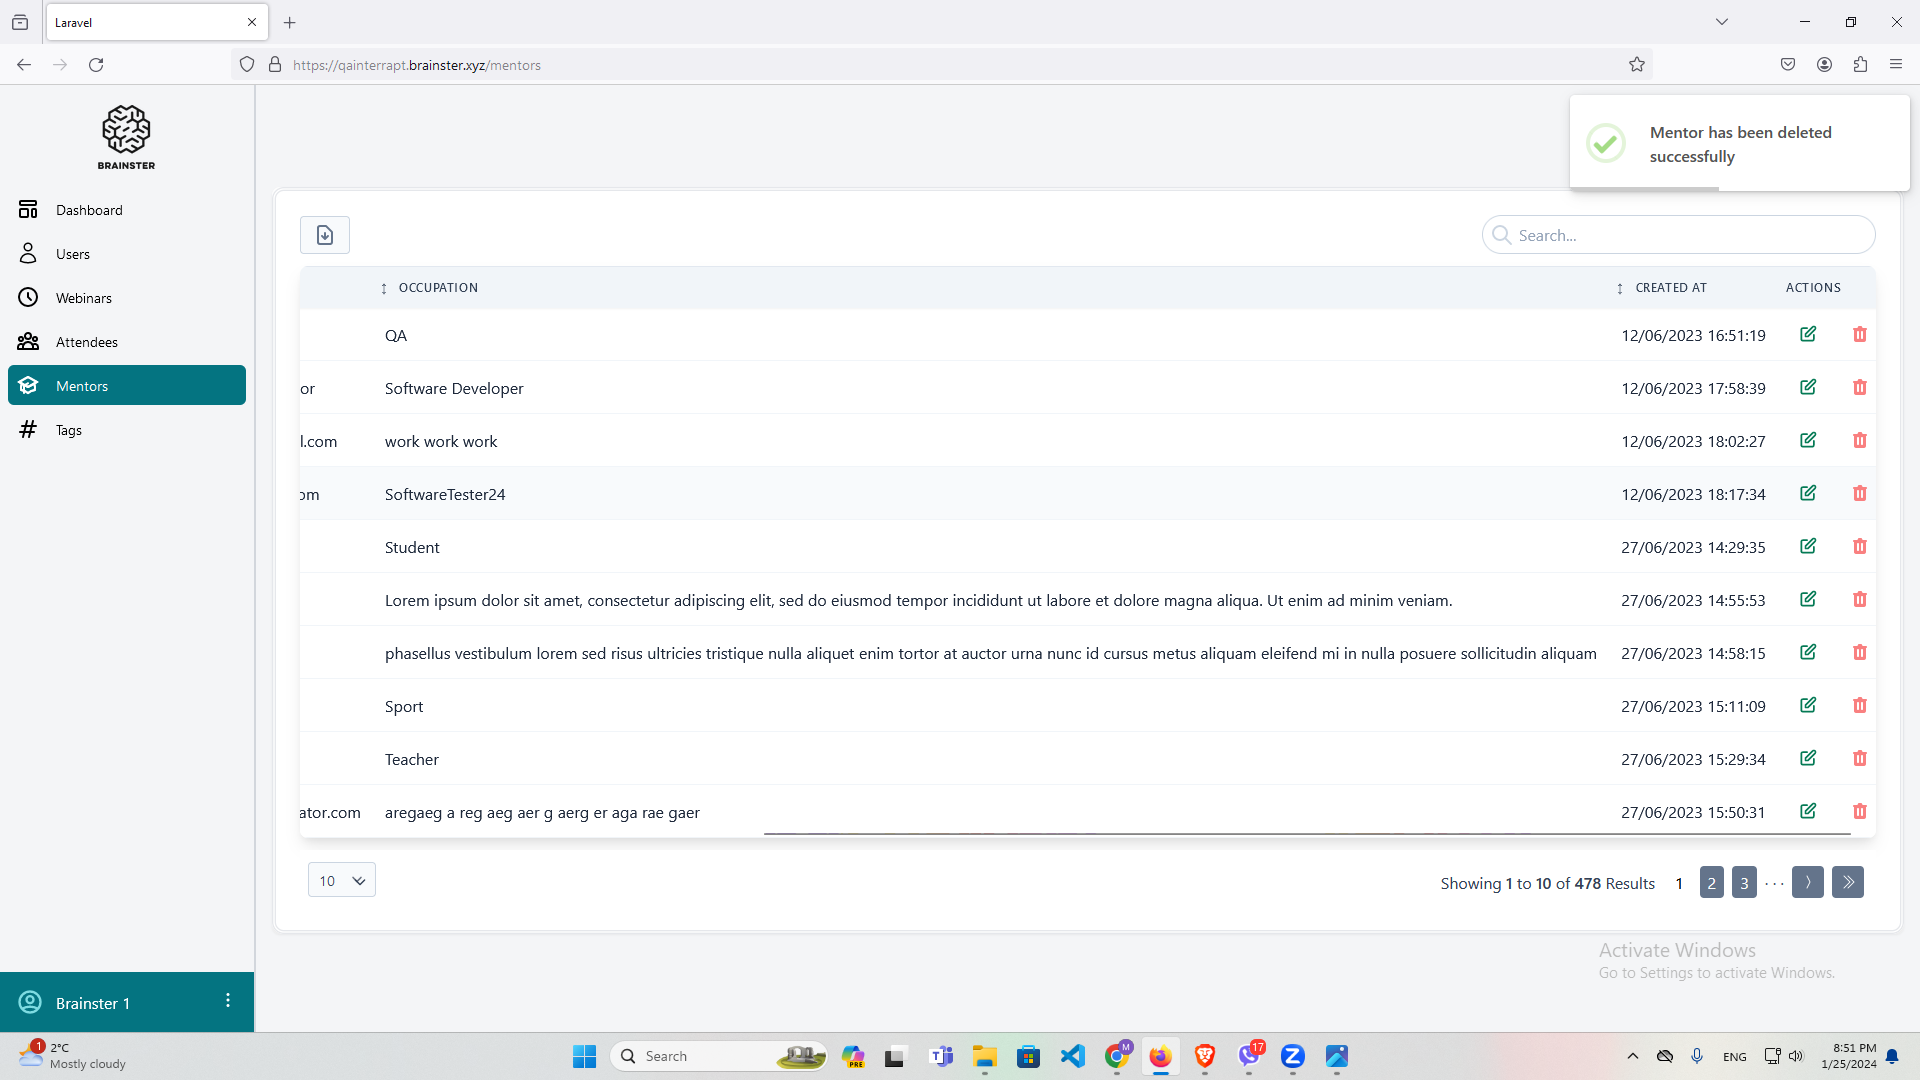
Task: Delete the Sport mentor entry
Action: click(x=1859, y=706)
